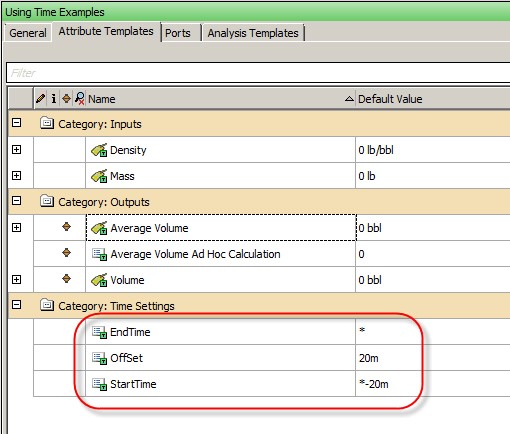Image resolution: width=510 pixels, height=434 pixels.
Task: Click the 'Category: Outputs' group label
Action: [104, 202]
